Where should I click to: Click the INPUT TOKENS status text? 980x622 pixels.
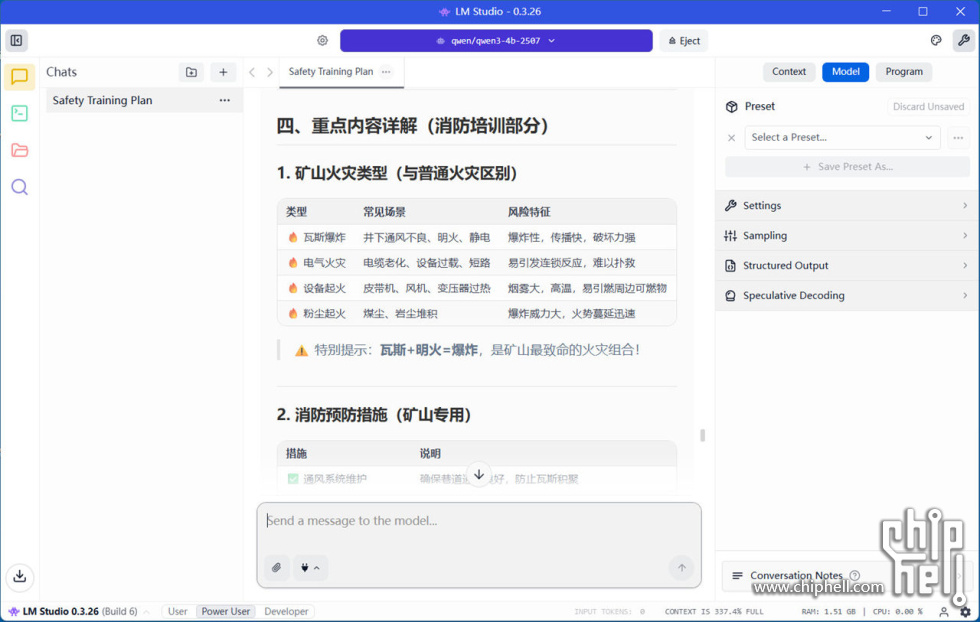(609, 611)
